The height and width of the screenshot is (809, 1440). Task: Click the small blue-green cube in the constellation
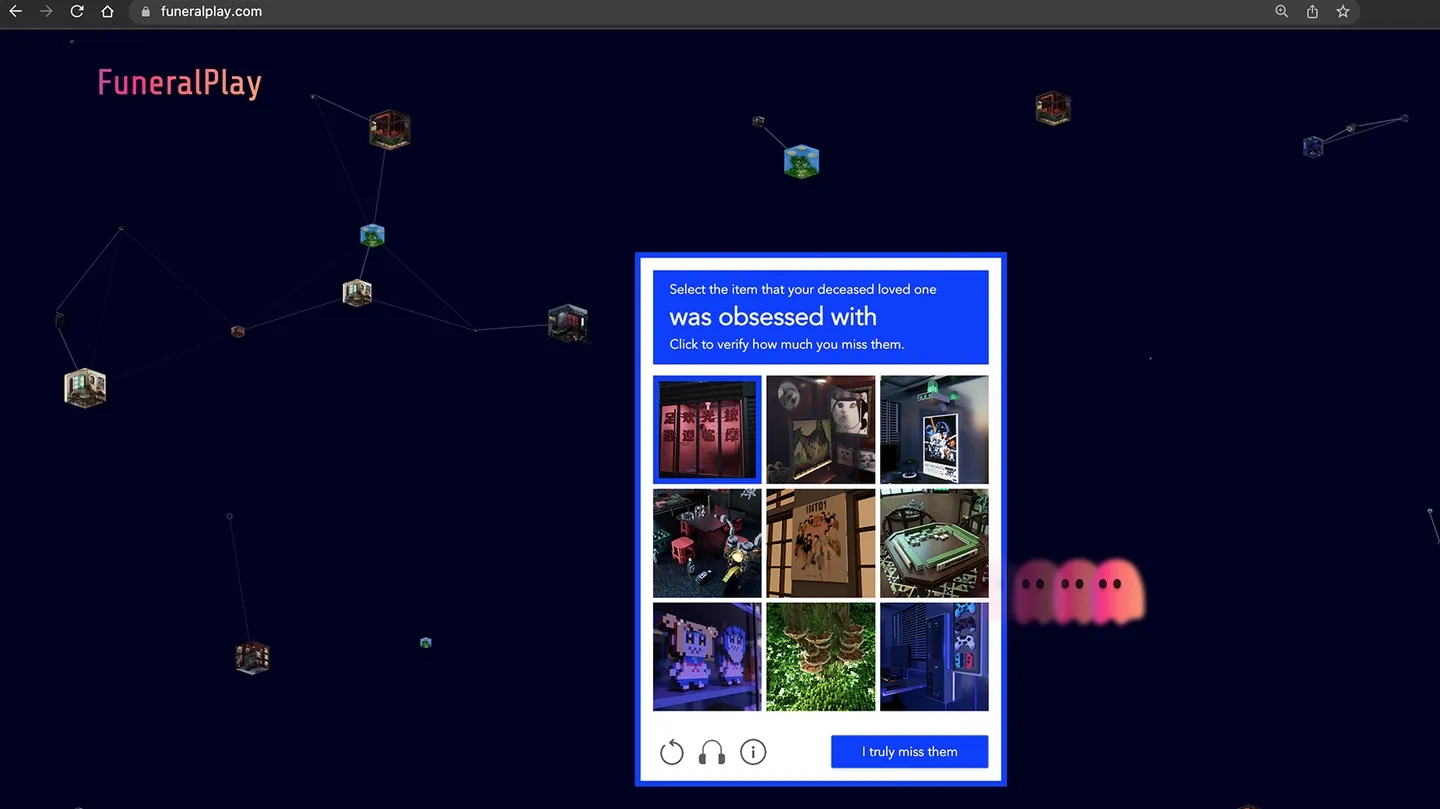coord(373,236)
